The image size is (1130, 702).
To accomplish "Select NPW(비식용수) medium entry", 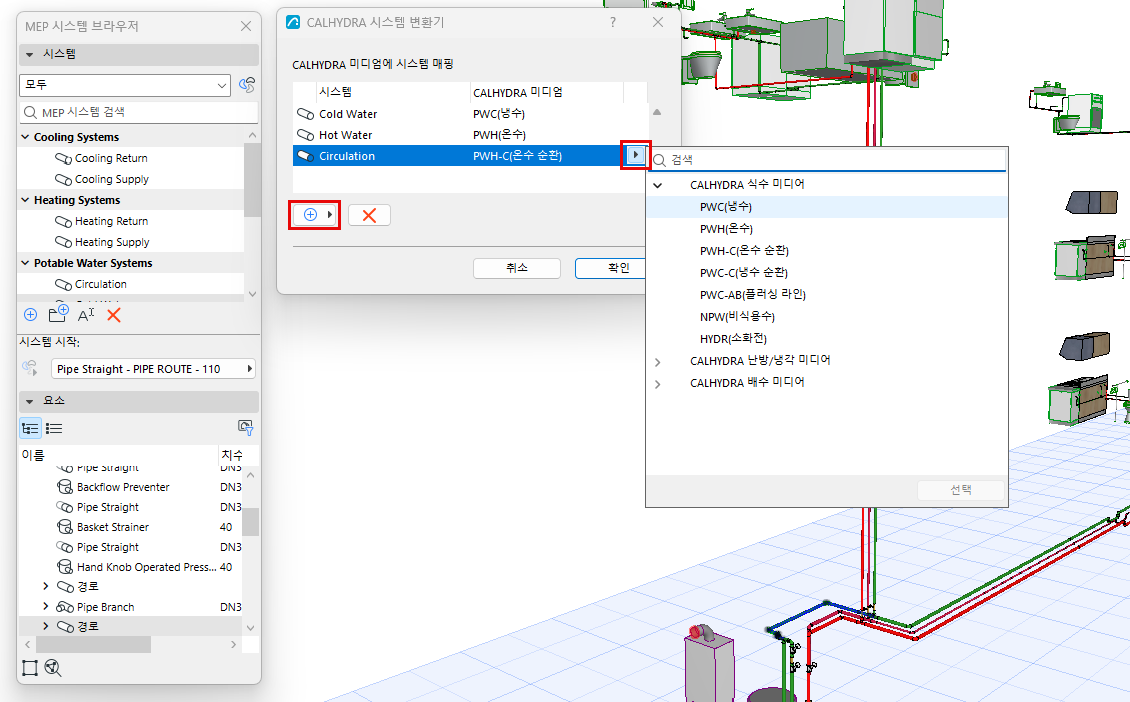I will 737,316.
